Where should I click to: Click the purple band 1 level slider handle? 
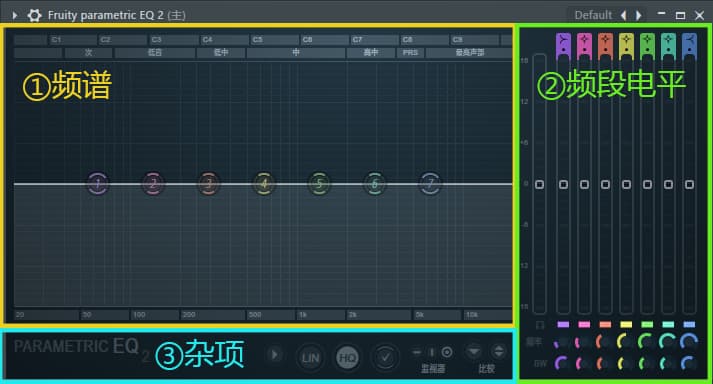[x=563, y=184]
